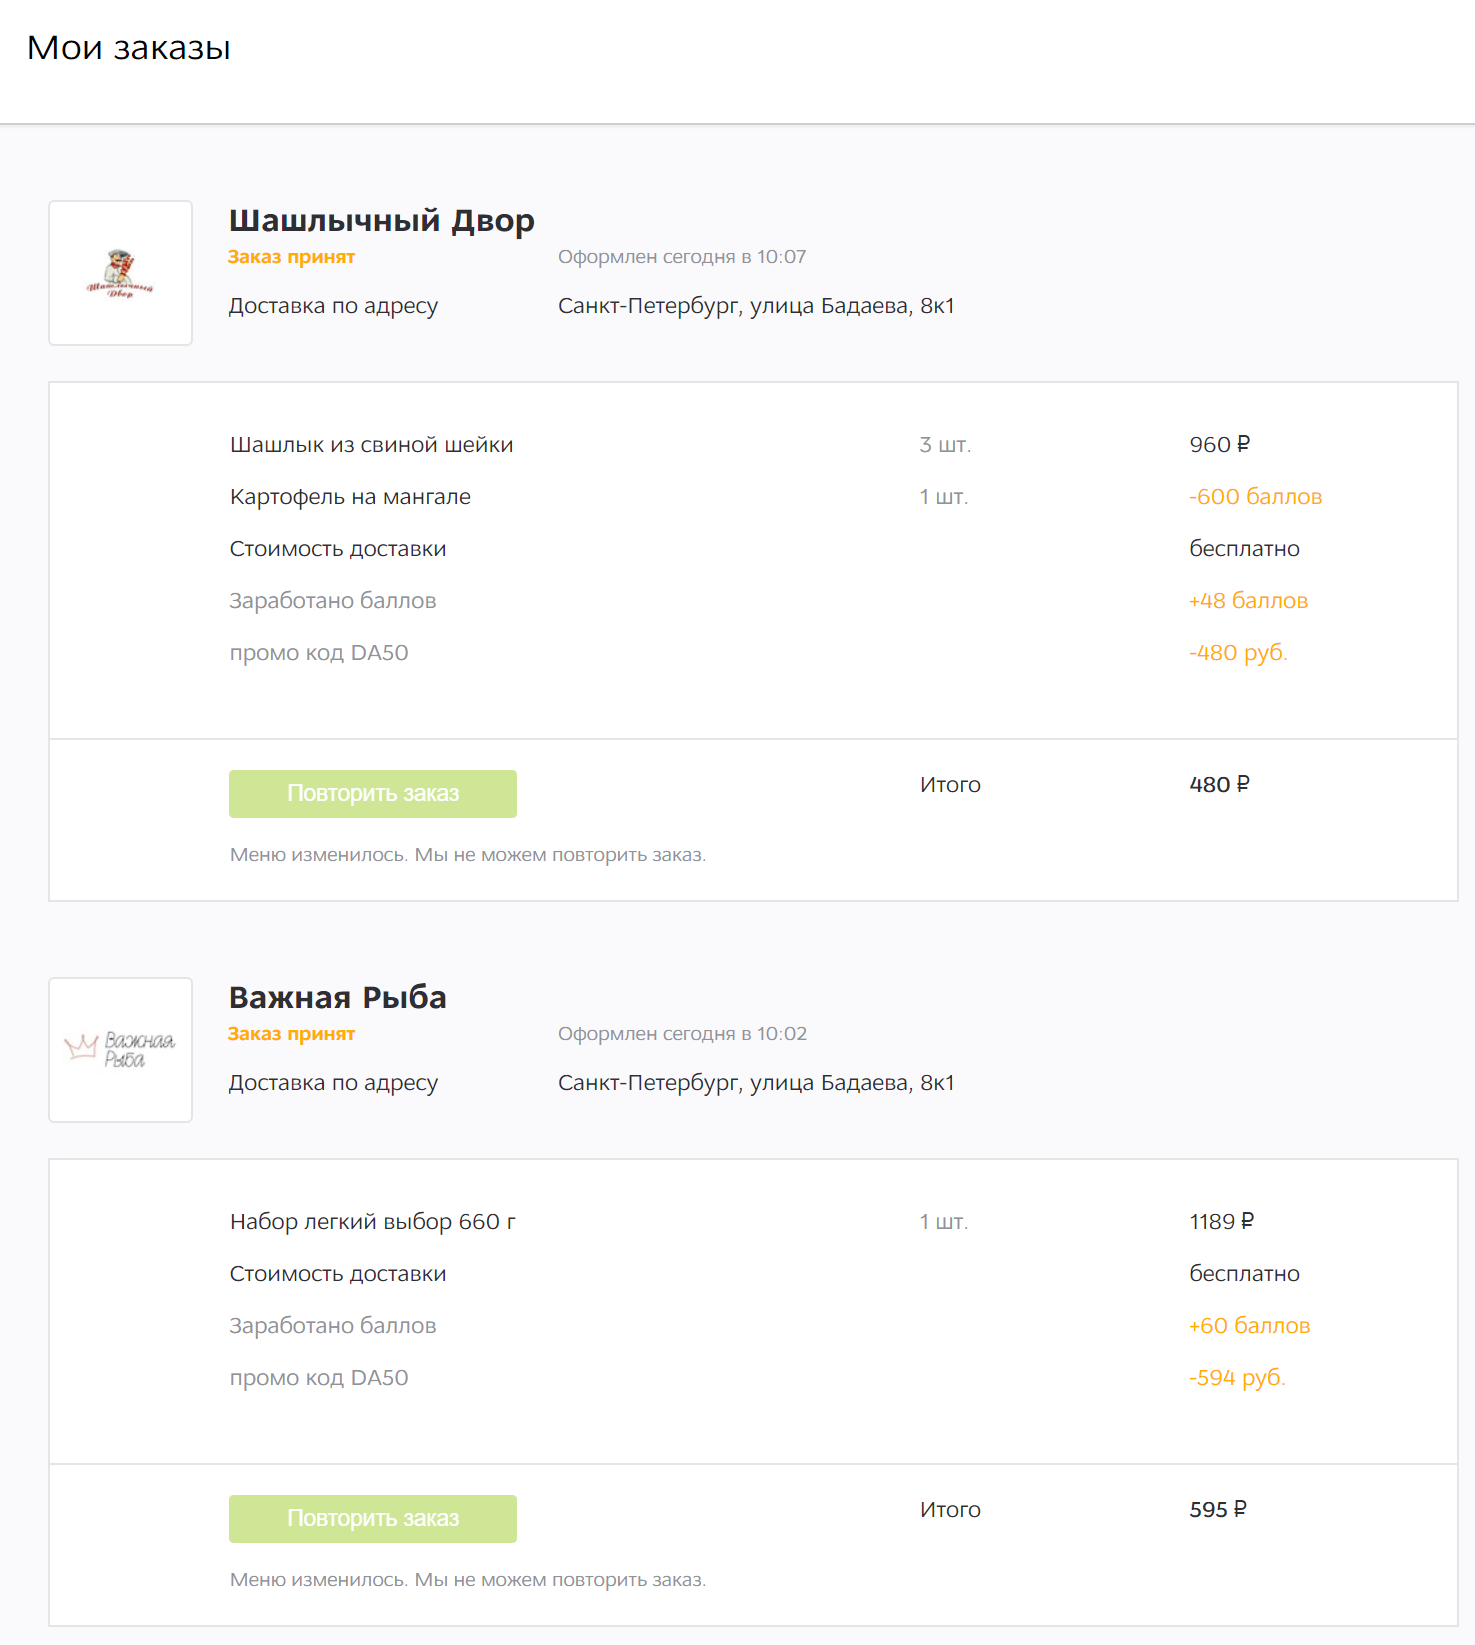The height and width of the screenshot is (1645, 1475).
Task: Select the Картофель на мангале item
Action: coord(350,497)
